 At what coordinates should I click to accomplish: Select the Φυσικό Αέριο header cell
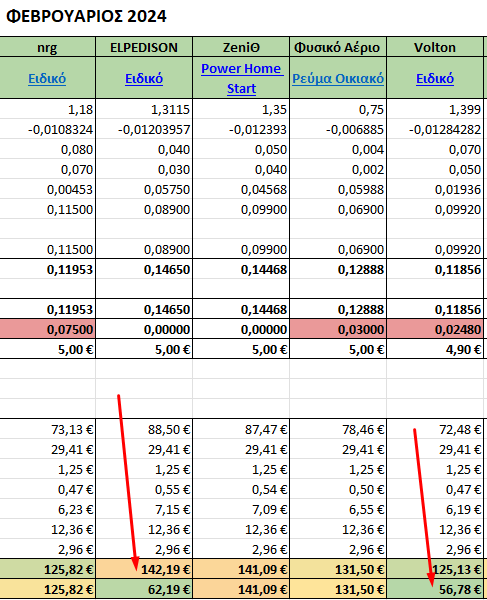pyautogui.click(x=338, y=47)
